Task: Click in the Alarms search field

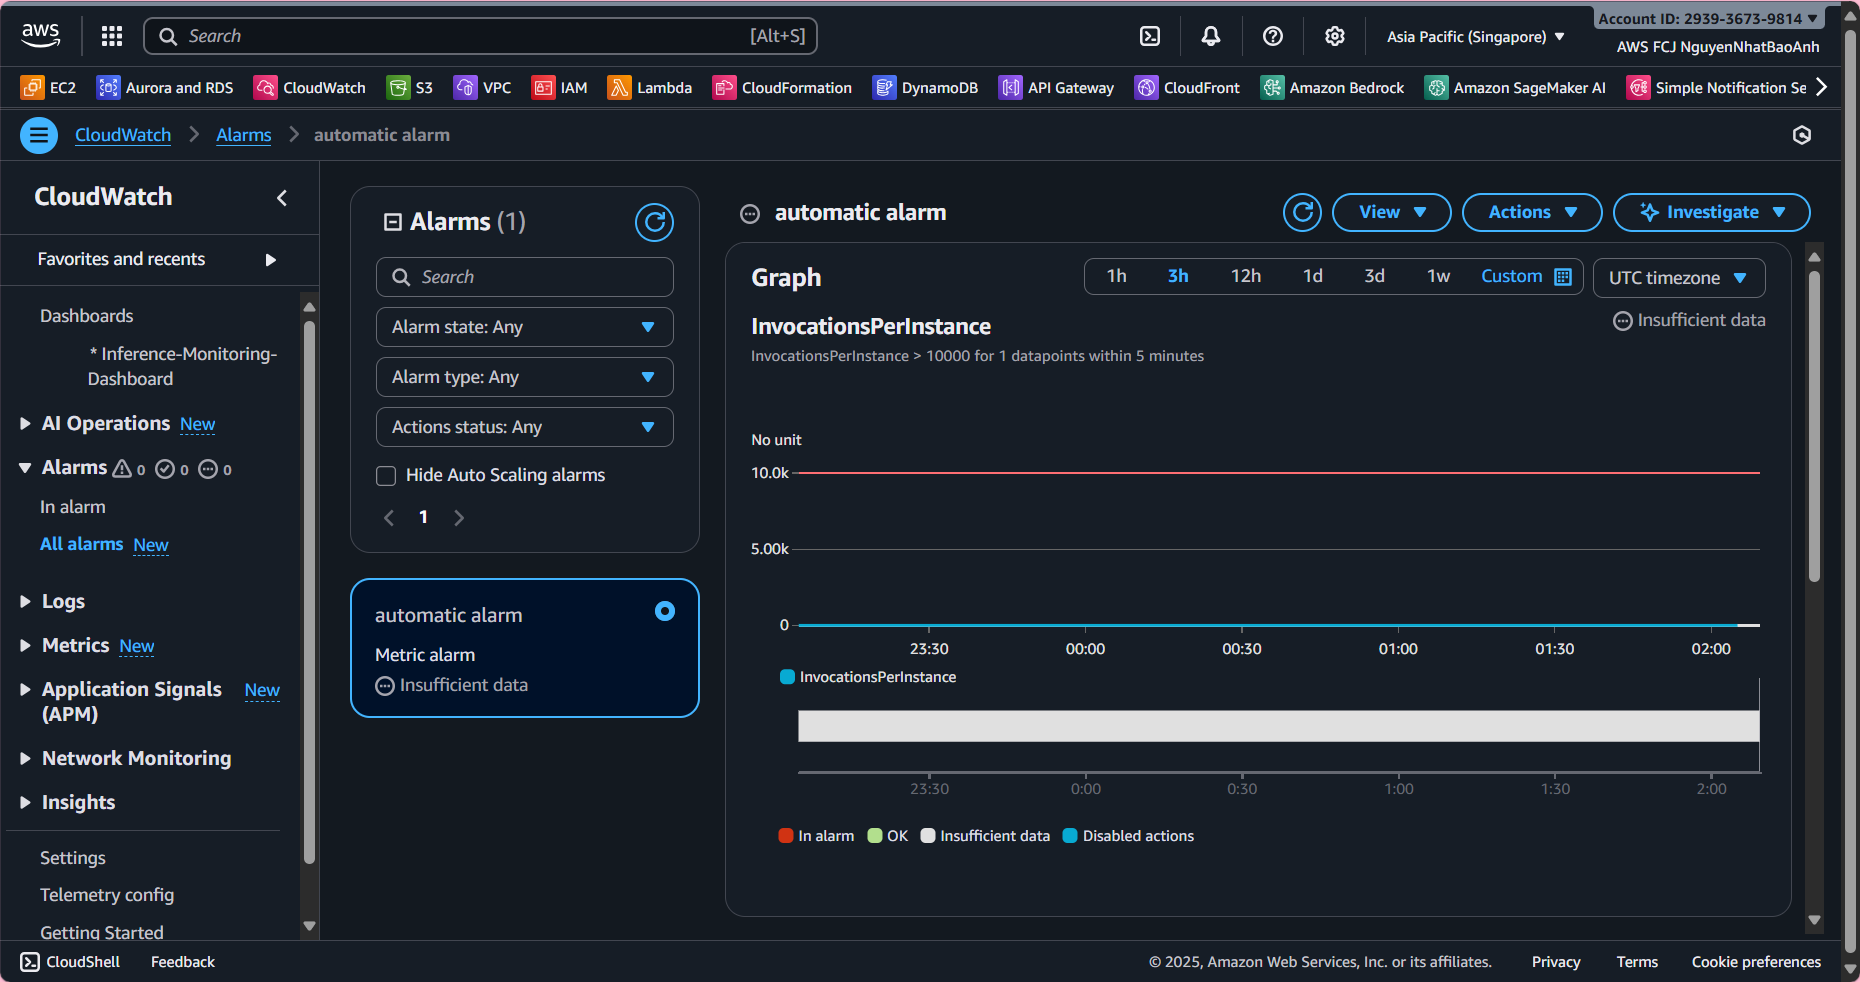Action: tap(524, 277)
